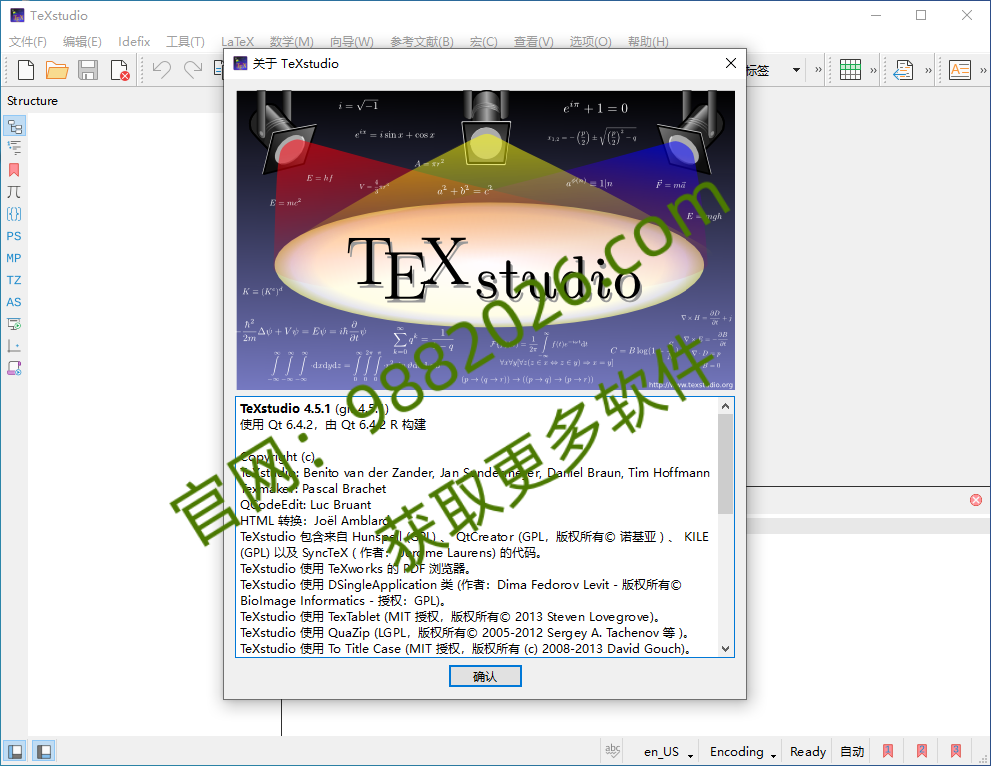Open the 帮助(H) menu
The height and width of the screenshot is (766, 991).
click(x=648, y=42)
